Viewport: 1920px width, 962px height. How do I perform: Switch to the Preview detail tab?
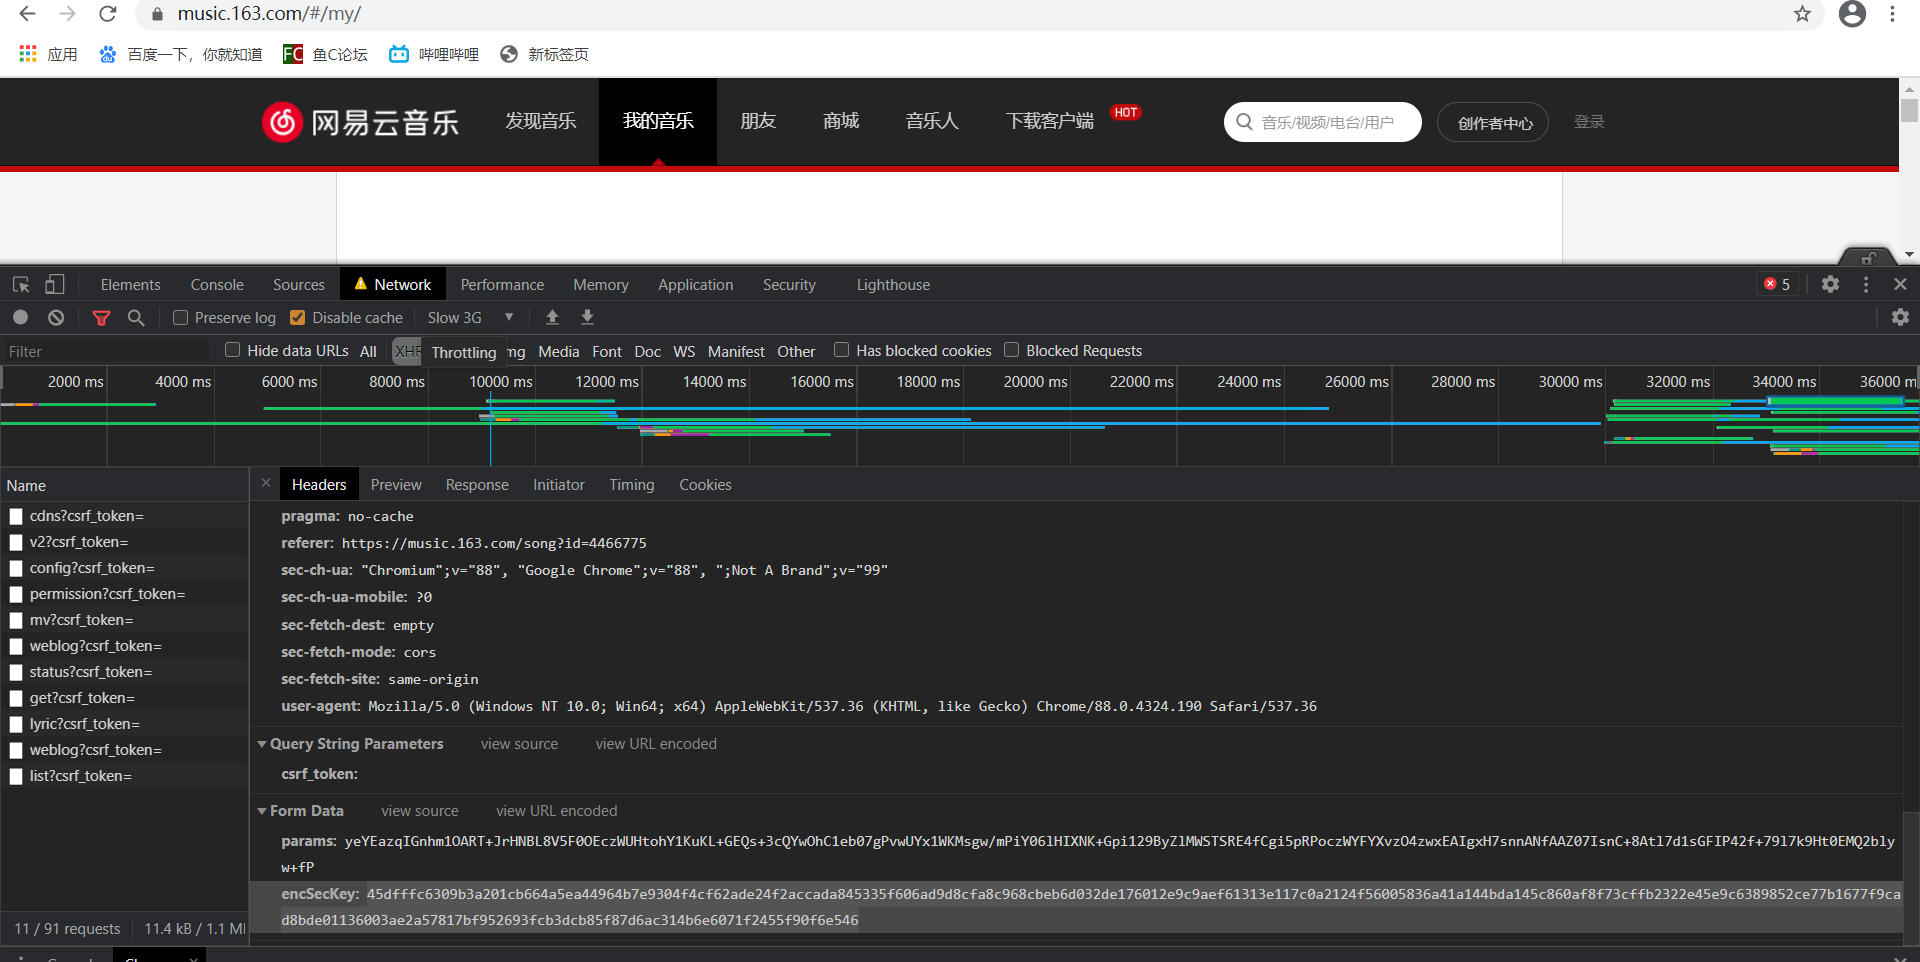tap(396, 485)
